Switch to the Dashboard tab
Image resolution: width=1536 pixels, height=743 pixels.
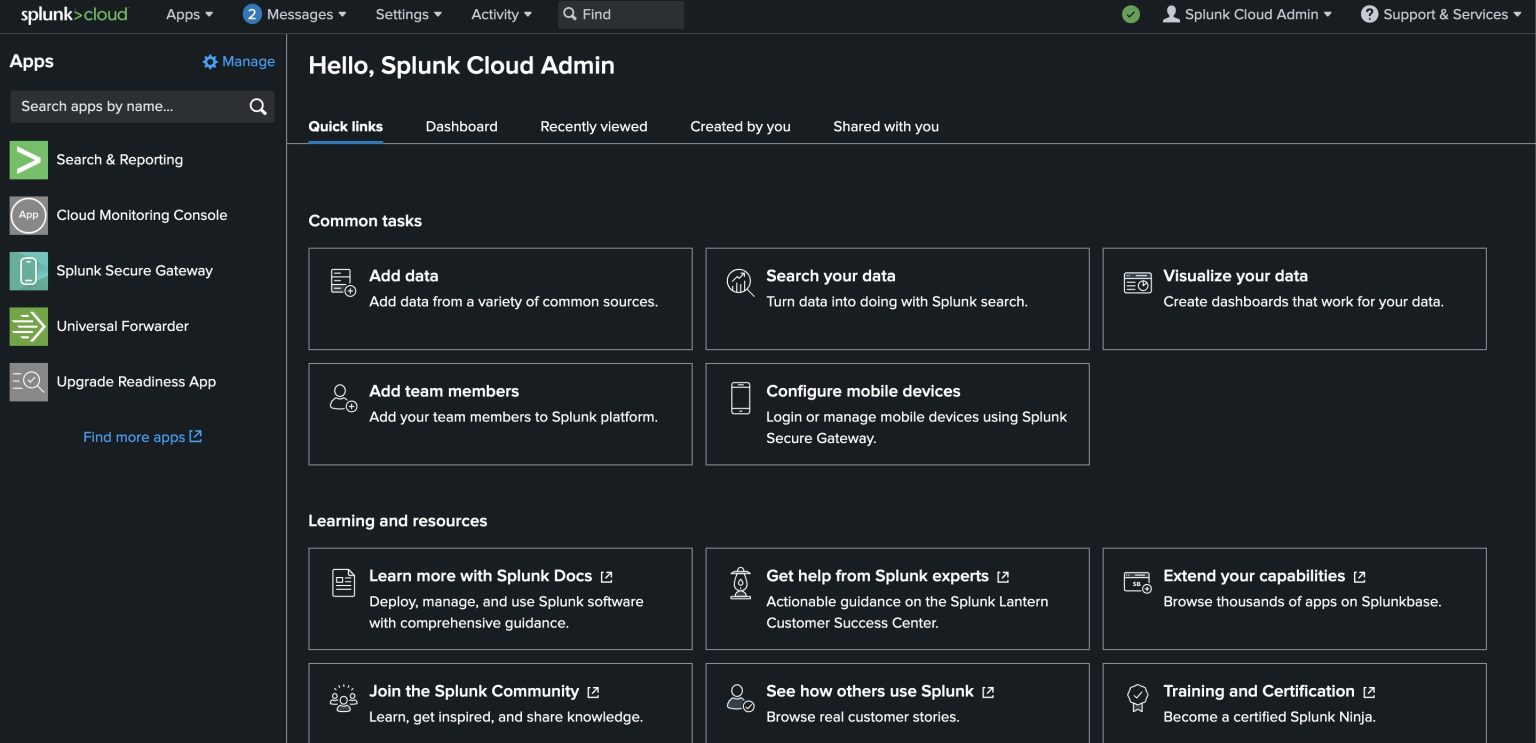pos(461,126)
